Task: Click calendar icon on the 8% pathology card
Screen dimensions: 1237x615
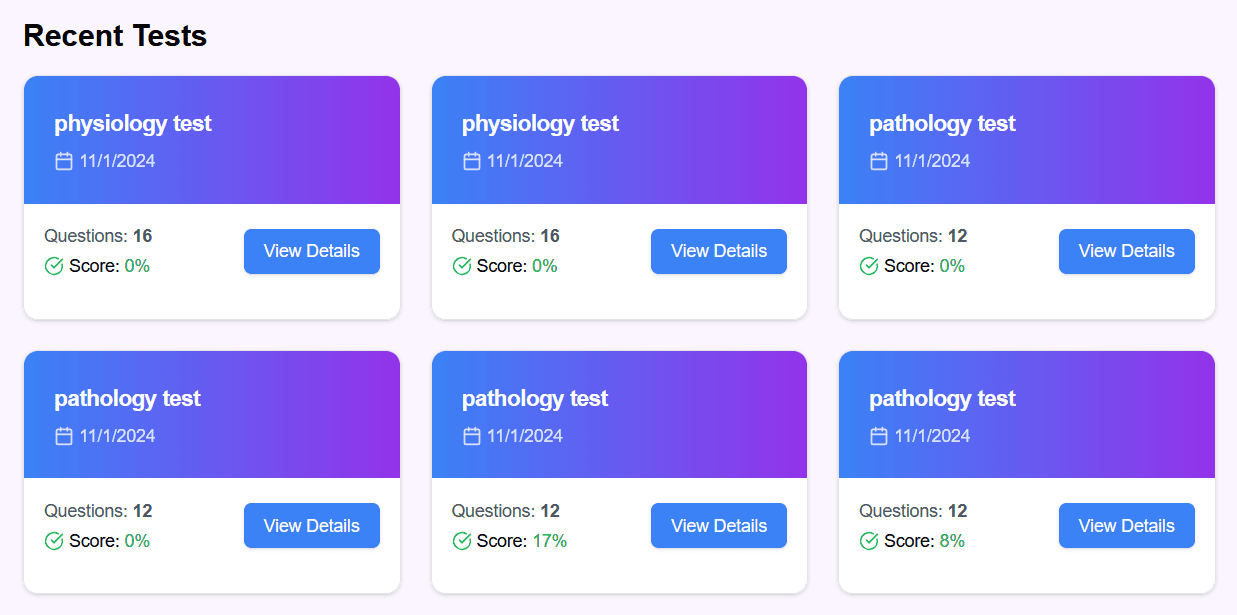Action: 879,436
